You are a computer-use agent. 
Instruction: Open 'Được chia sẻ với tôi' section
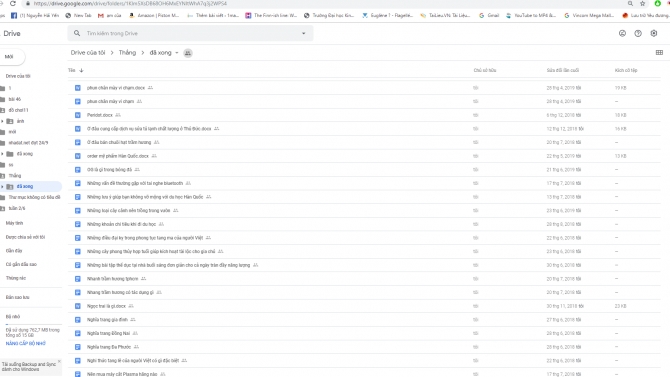pyautogui.click(x=25, y=237)
